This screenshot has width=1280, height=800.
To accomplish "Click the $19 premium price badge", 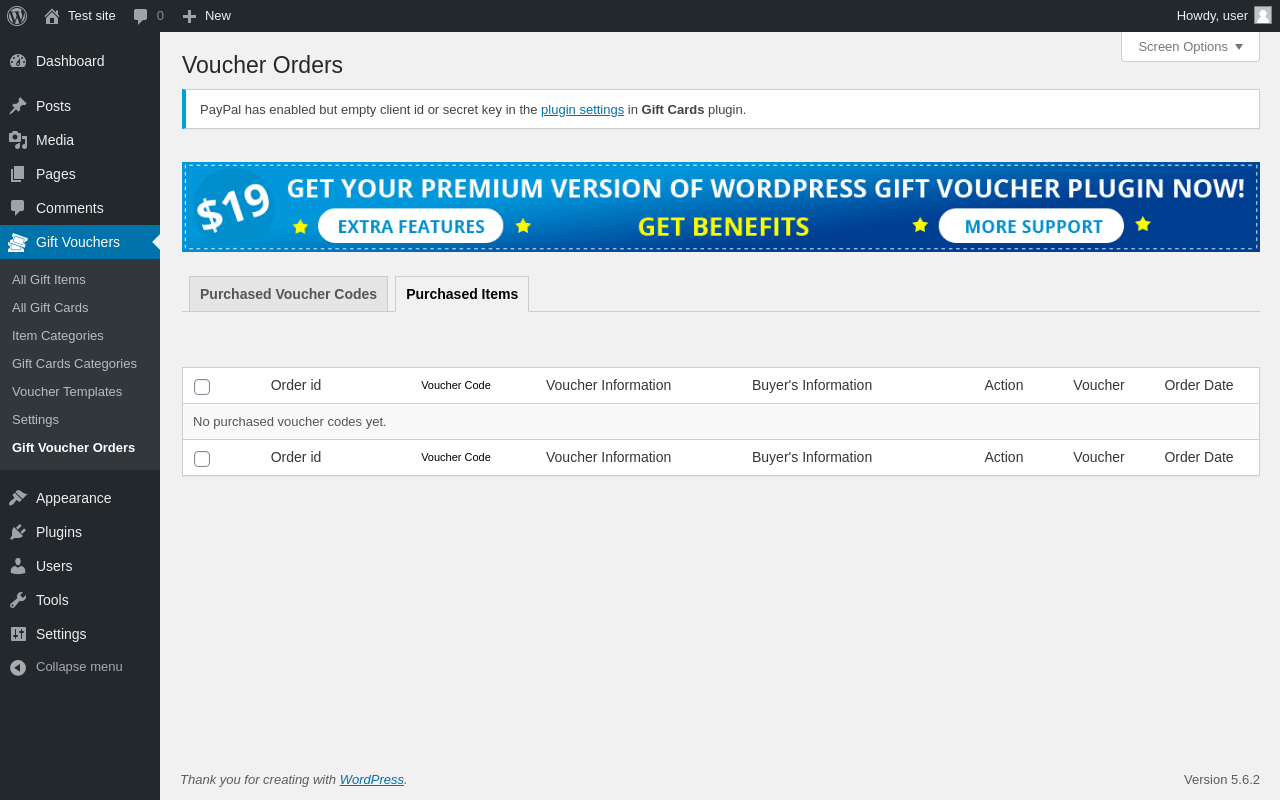I will point(233,207).
